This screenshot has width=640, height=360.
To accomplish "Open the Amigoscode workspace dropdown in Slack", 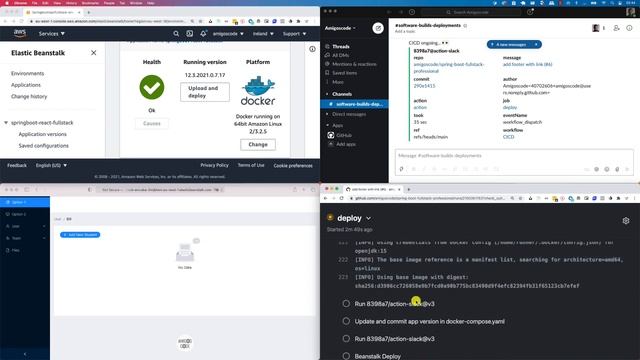I will tap(340, 28).
